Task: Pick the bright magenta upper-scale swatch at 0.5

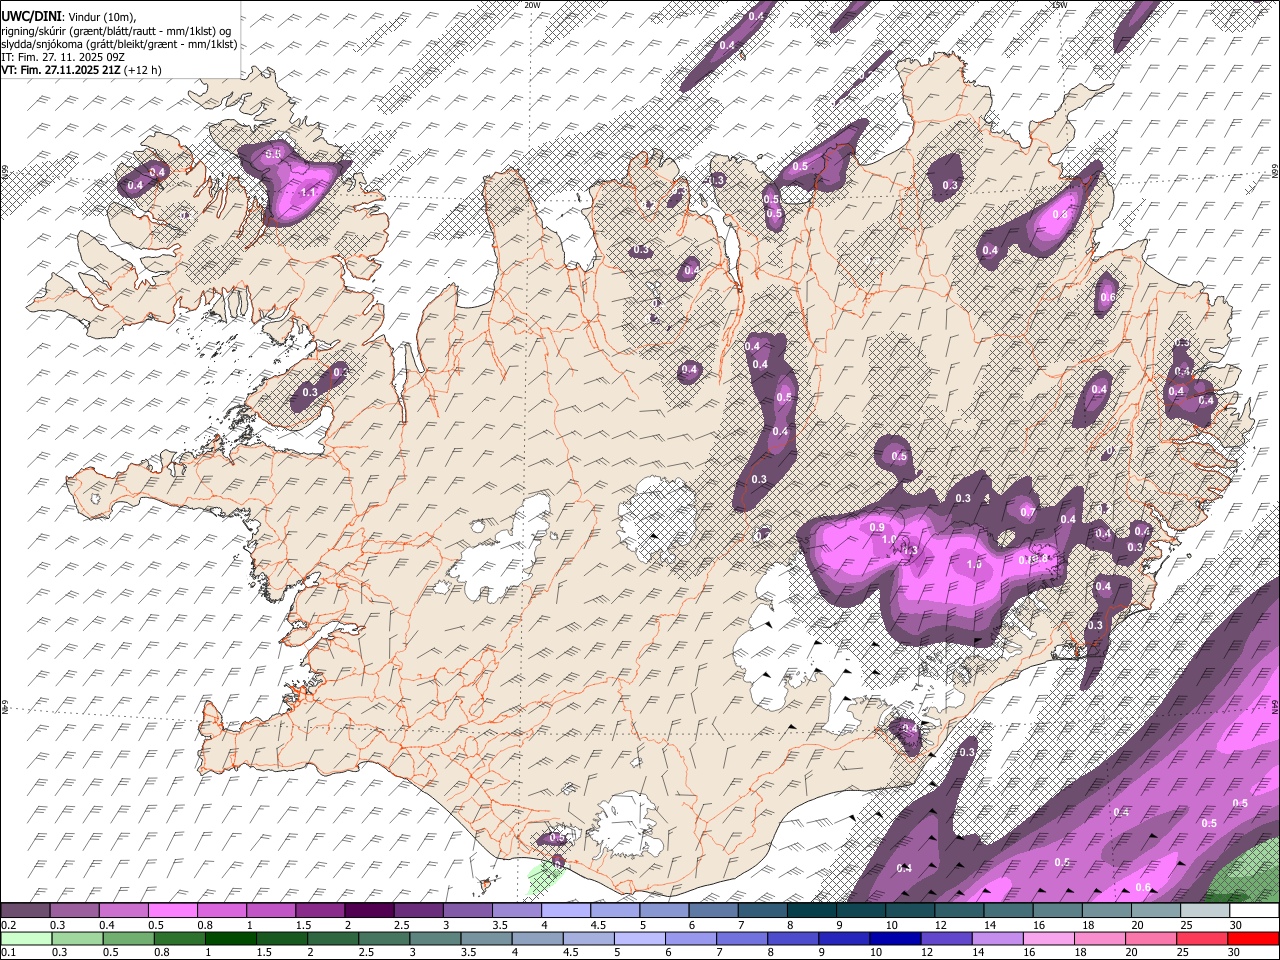Action: coord(172,911)
